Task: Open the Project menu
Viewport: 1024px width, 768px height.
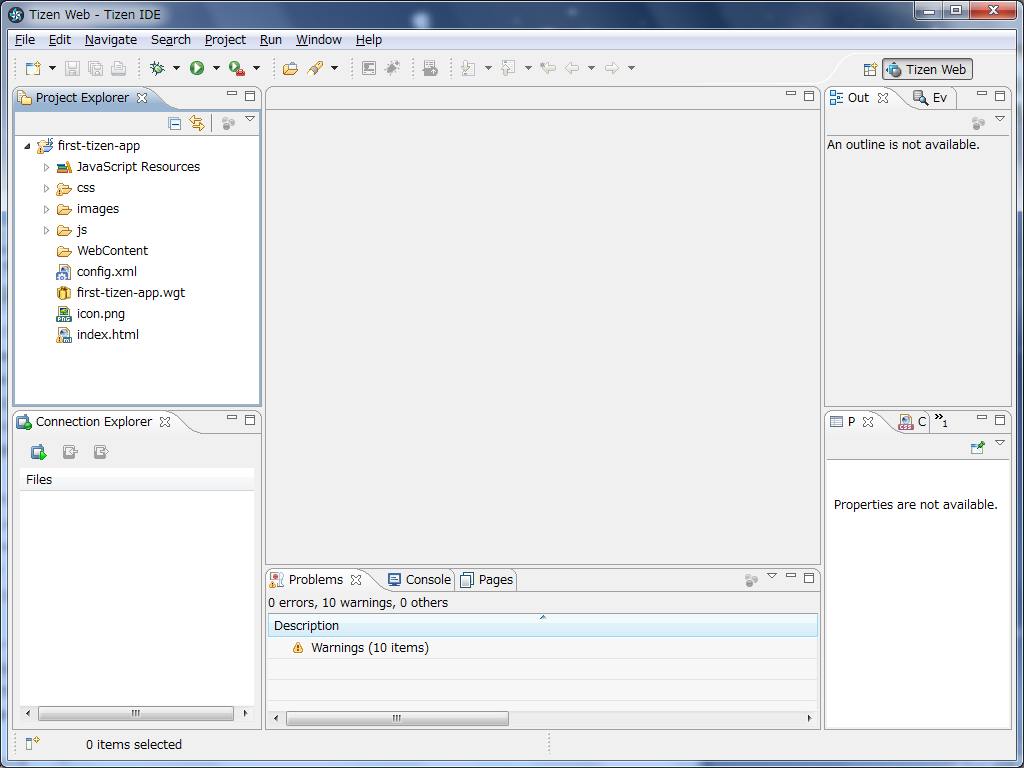Action: tap(225, 40)
